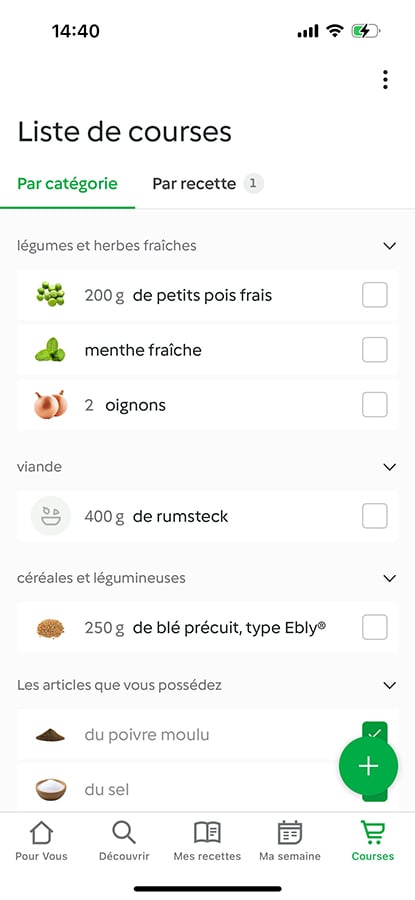The width and height of the screenshot is (415, 900).
Task: Go to Pour Vous home icon
Action: tap(41, 832)
